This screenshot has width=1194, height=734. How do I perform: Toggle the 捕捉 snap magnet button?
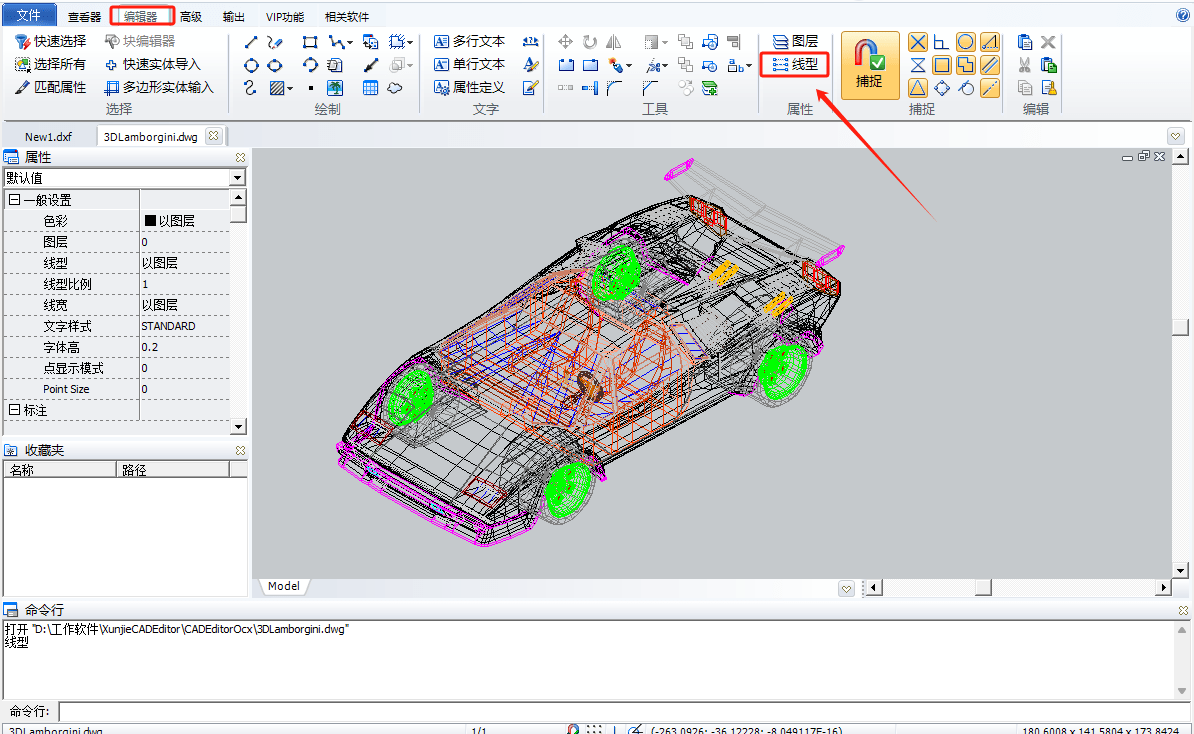pyautogui.click(x=869, y=65)
